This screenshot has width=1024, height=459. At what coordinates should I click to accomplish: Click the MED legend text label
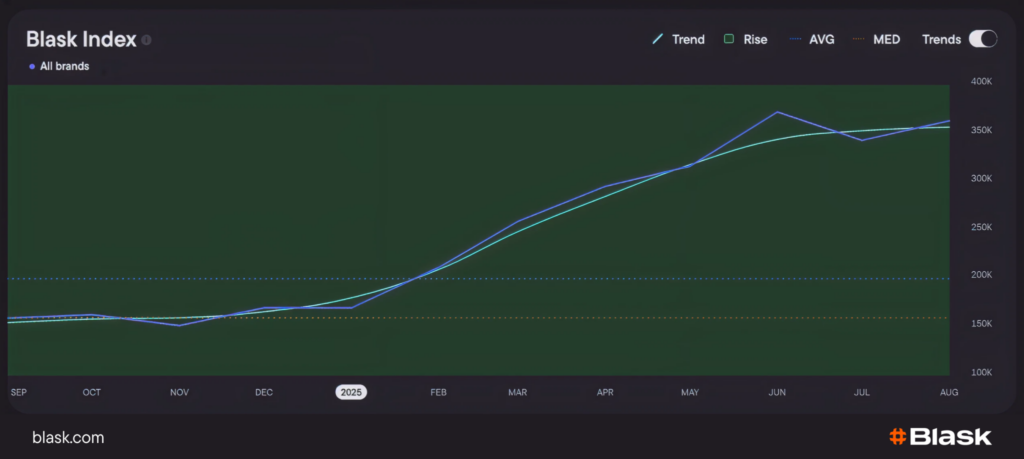(886, 39)
